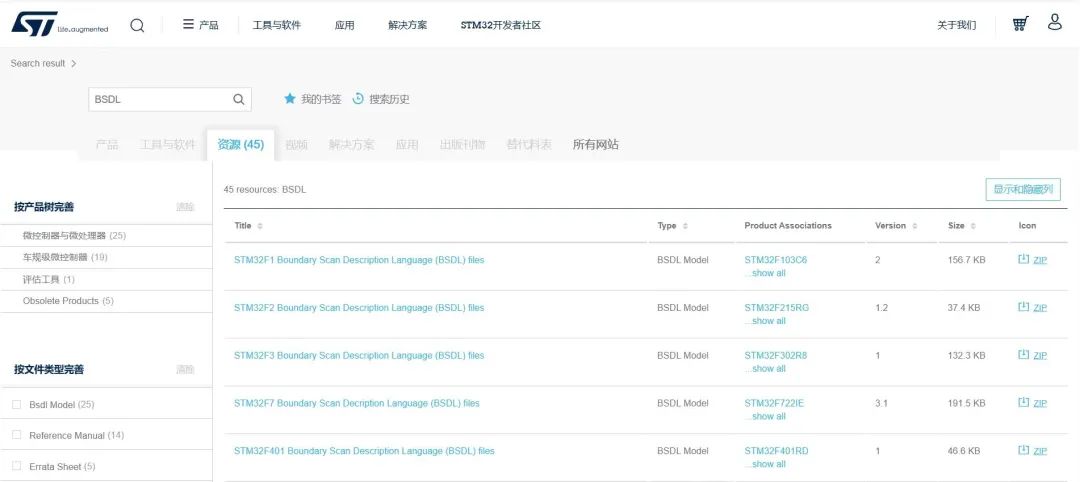The width and height of the screenshot is (1080, 482).
Task: Click 我的书签 link
Action: pos(321,99)
